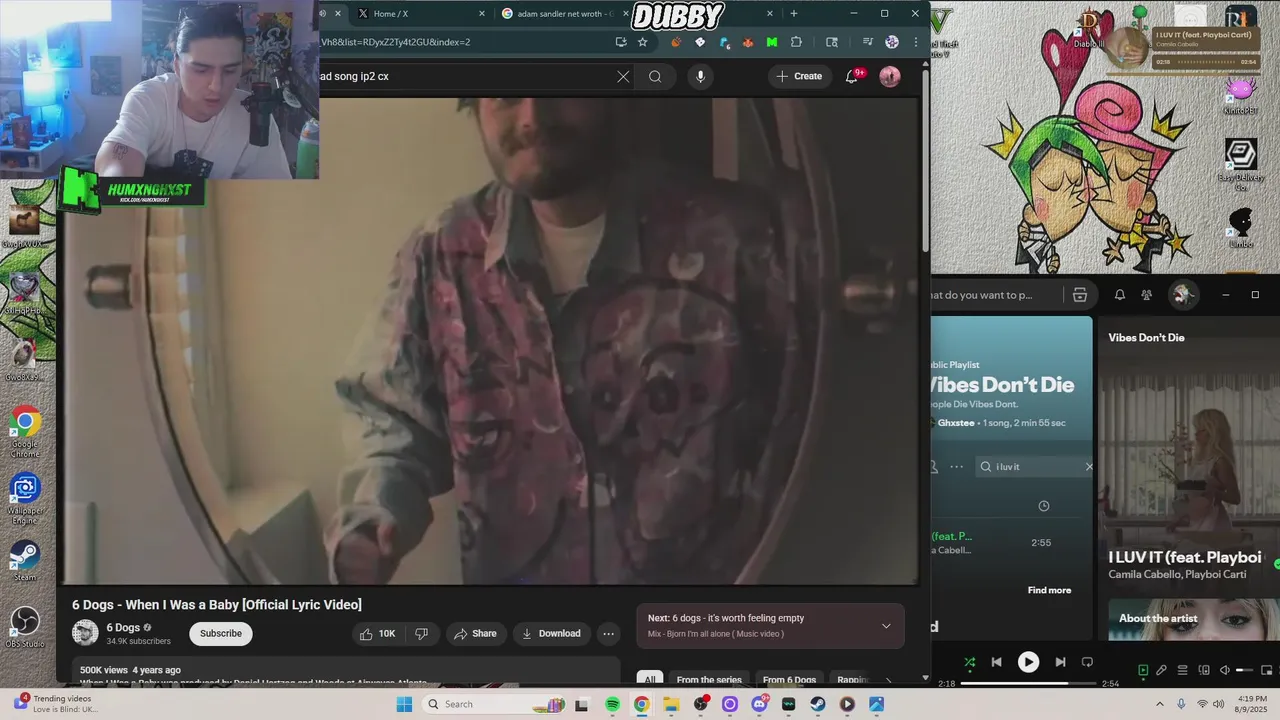Open Chrome profile avatar

[x=892, y=42]
